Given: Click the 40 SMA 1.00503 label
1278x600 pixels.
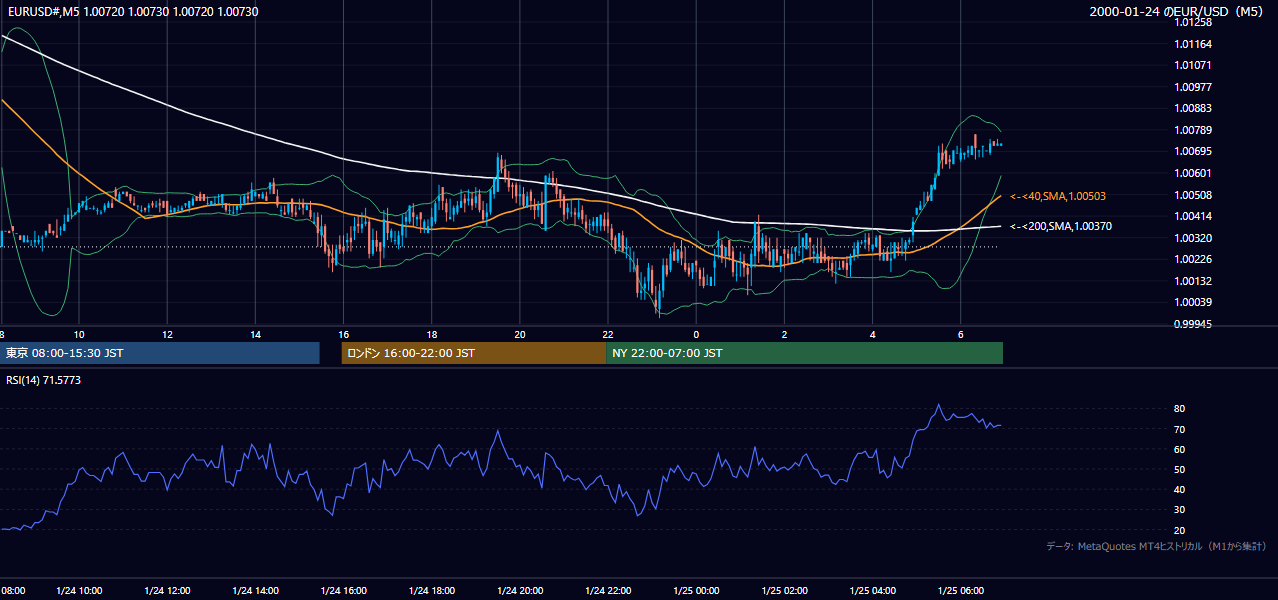Looking at the screenshot, I should point(1058,197).
